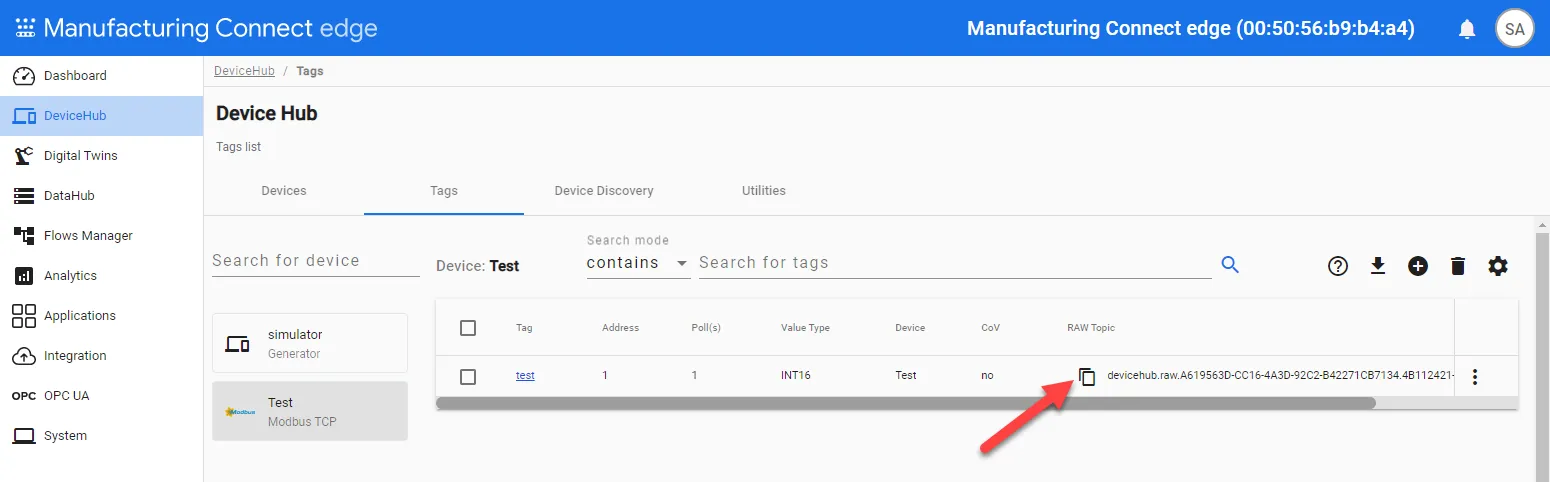Open the app grid menu icon
The image size is (1550, 482).
(25, 28)
